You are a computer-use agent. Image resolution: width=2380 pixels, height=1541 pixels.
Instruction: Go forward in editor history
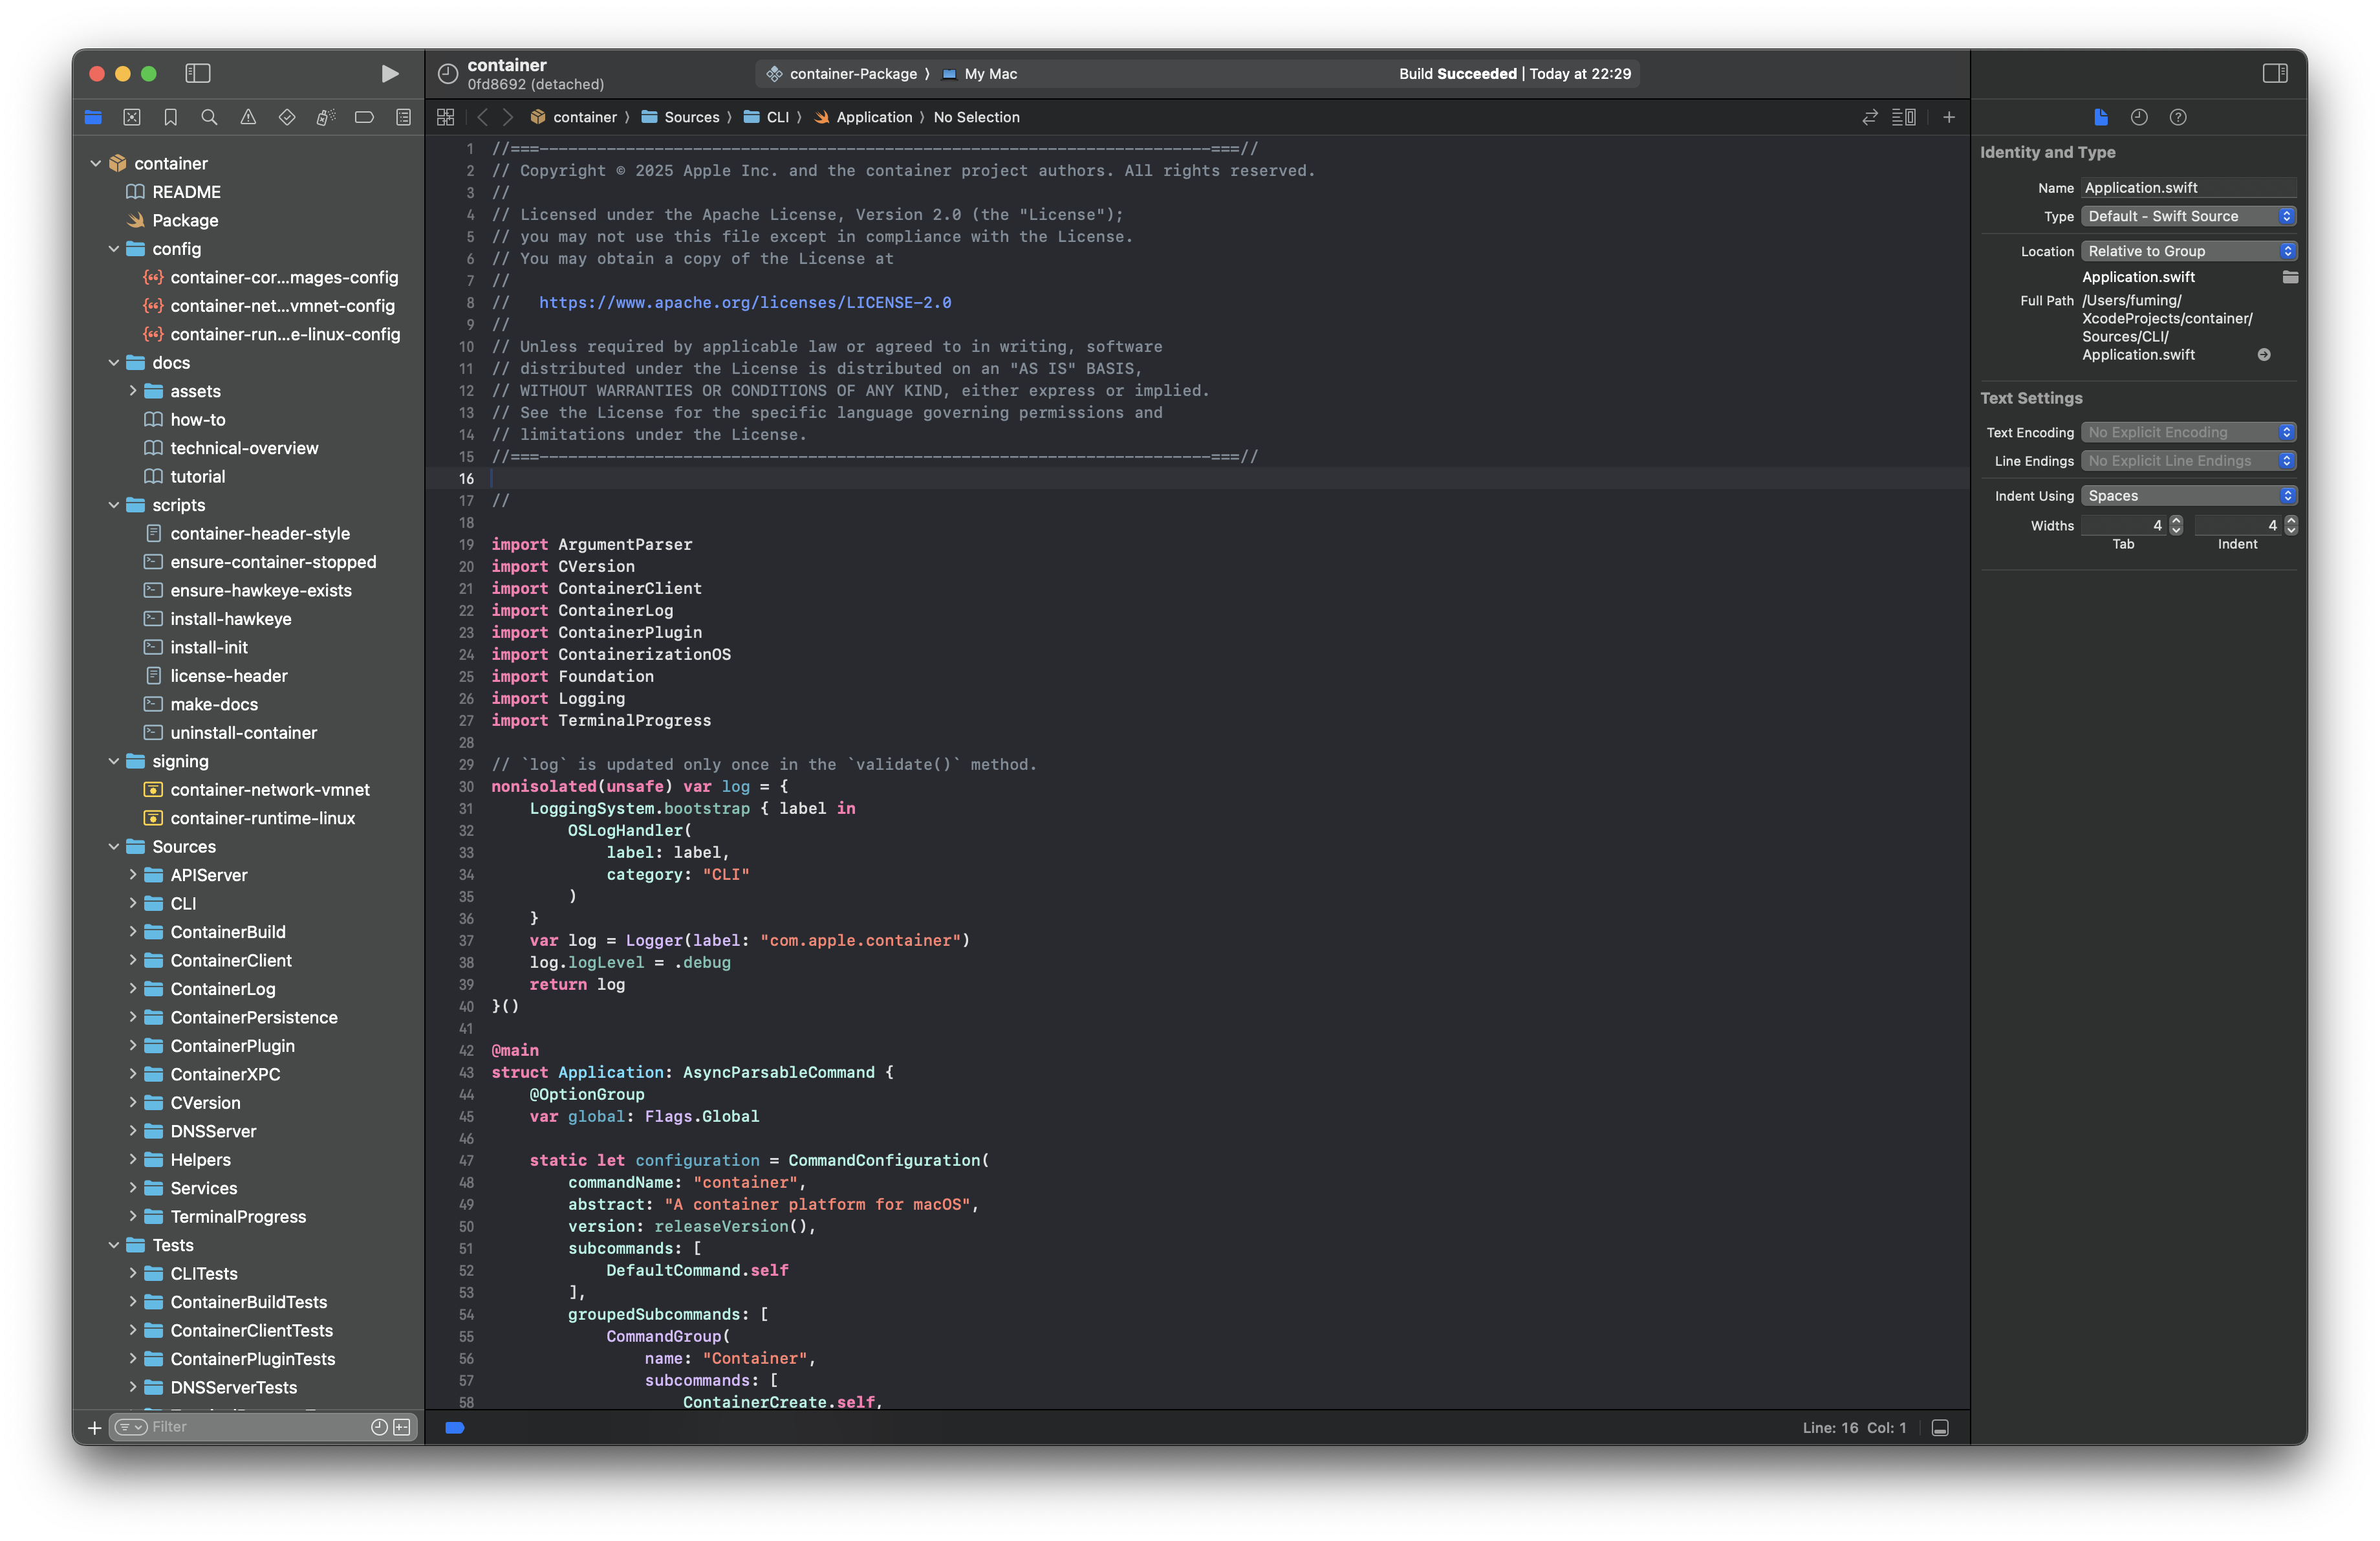pos(507,117)
